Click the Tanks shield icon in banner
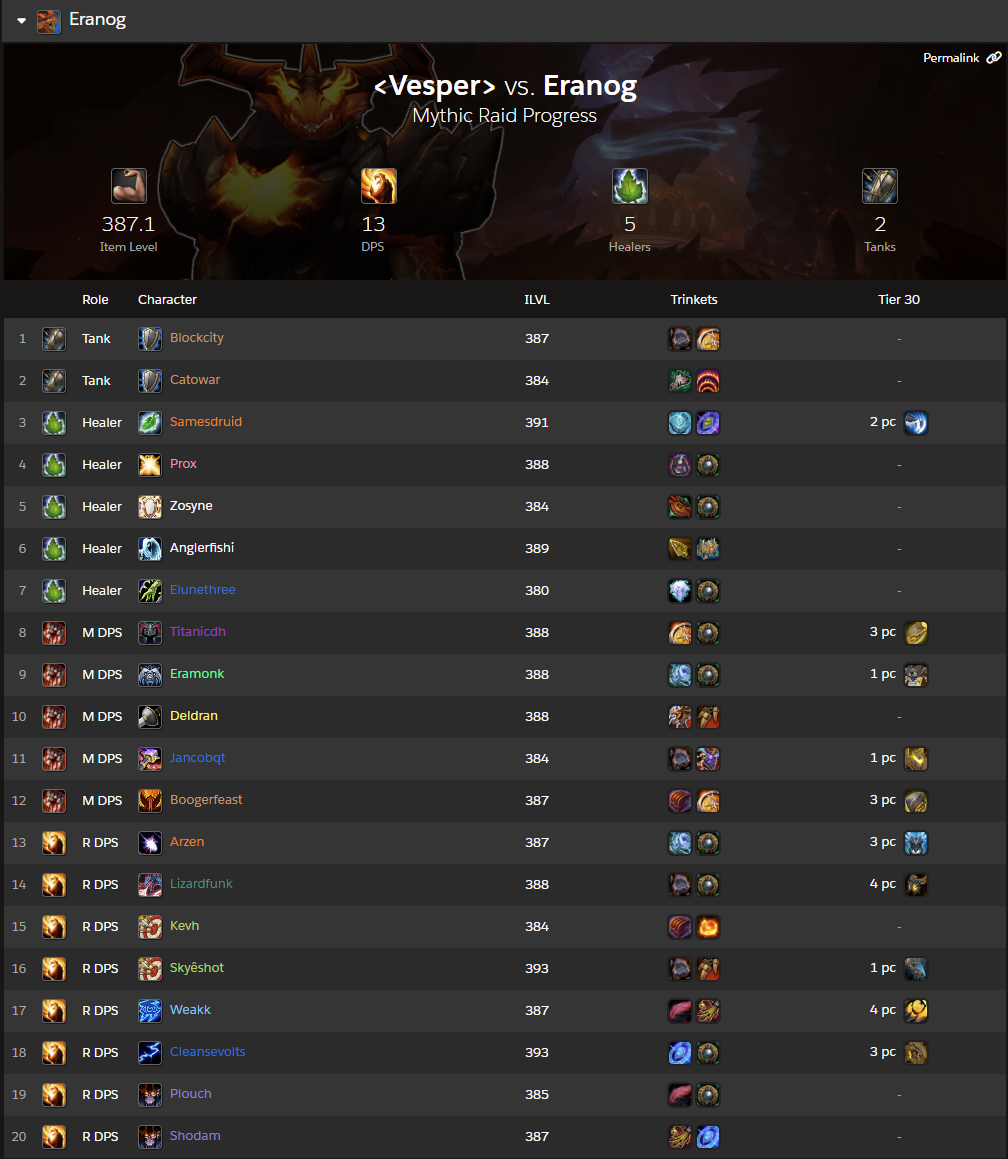The width and height of the screenshot is (1008, 1159). pyautogui.click(x=879, y=186)
